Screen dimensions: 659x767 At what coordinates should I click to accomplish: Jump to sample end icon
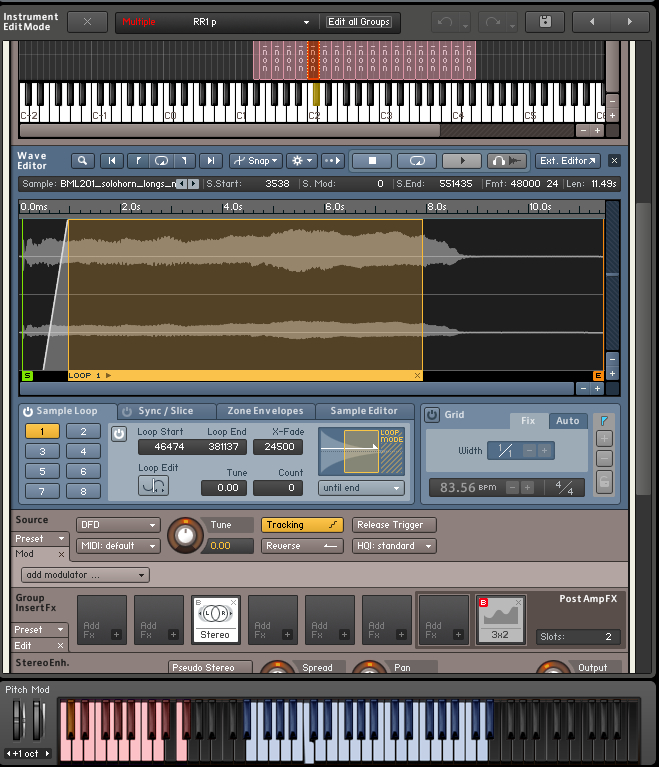211,160
